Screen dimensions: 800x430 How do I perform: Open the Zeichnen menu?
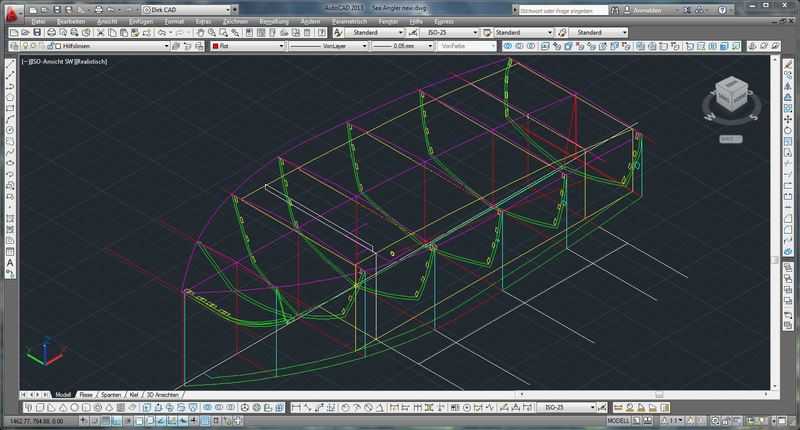coord(235,21)
